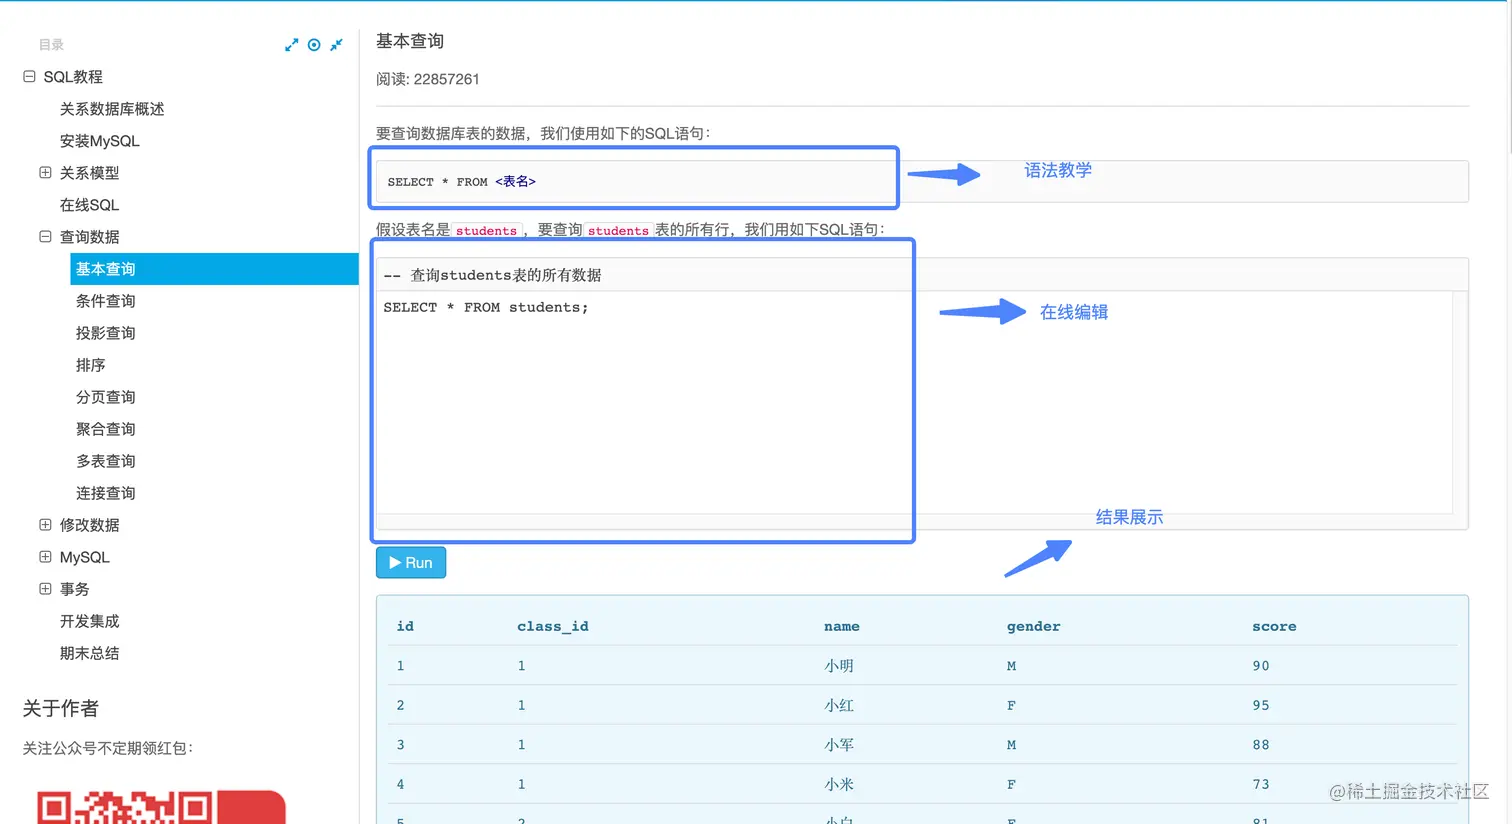Screen dimensions: 1512x824
Task: Click the QR code image in the sidebar
Action: [161, 807]
